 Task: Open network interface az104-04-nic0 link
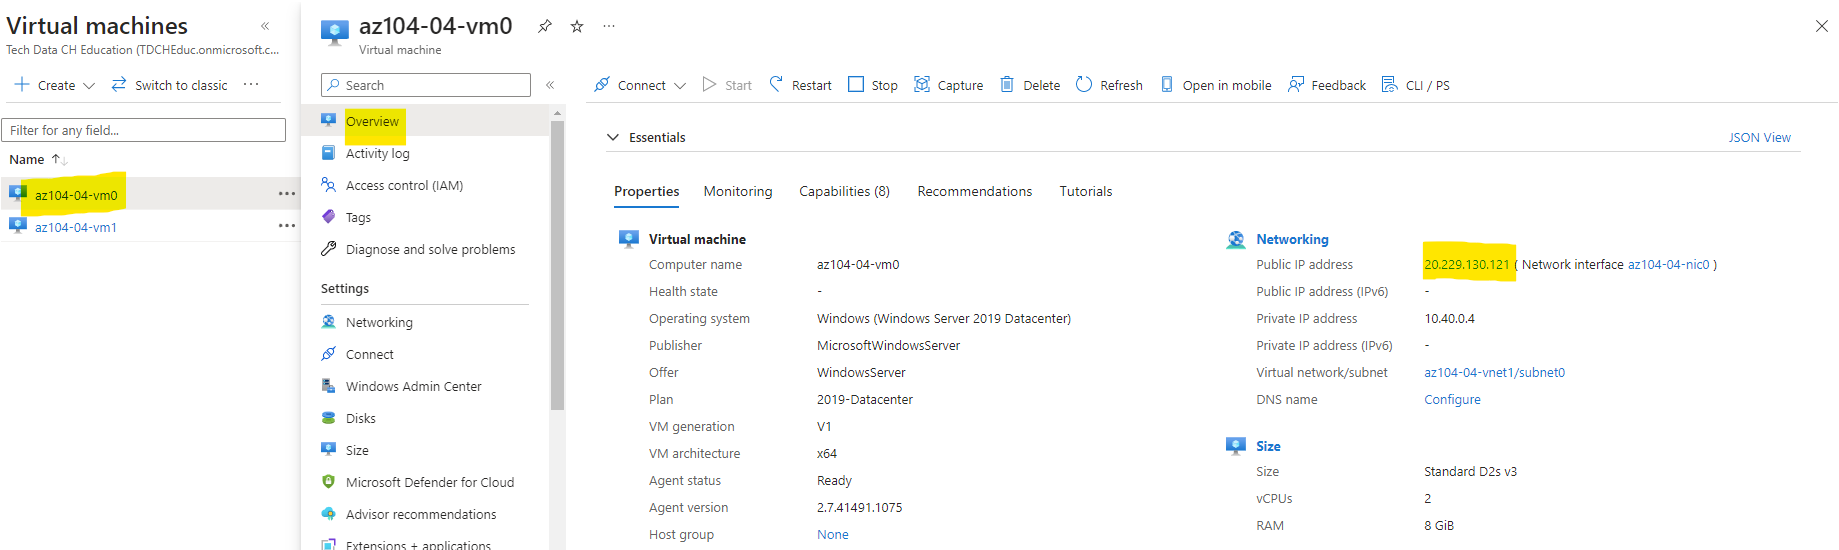[x=1668, y=264]
